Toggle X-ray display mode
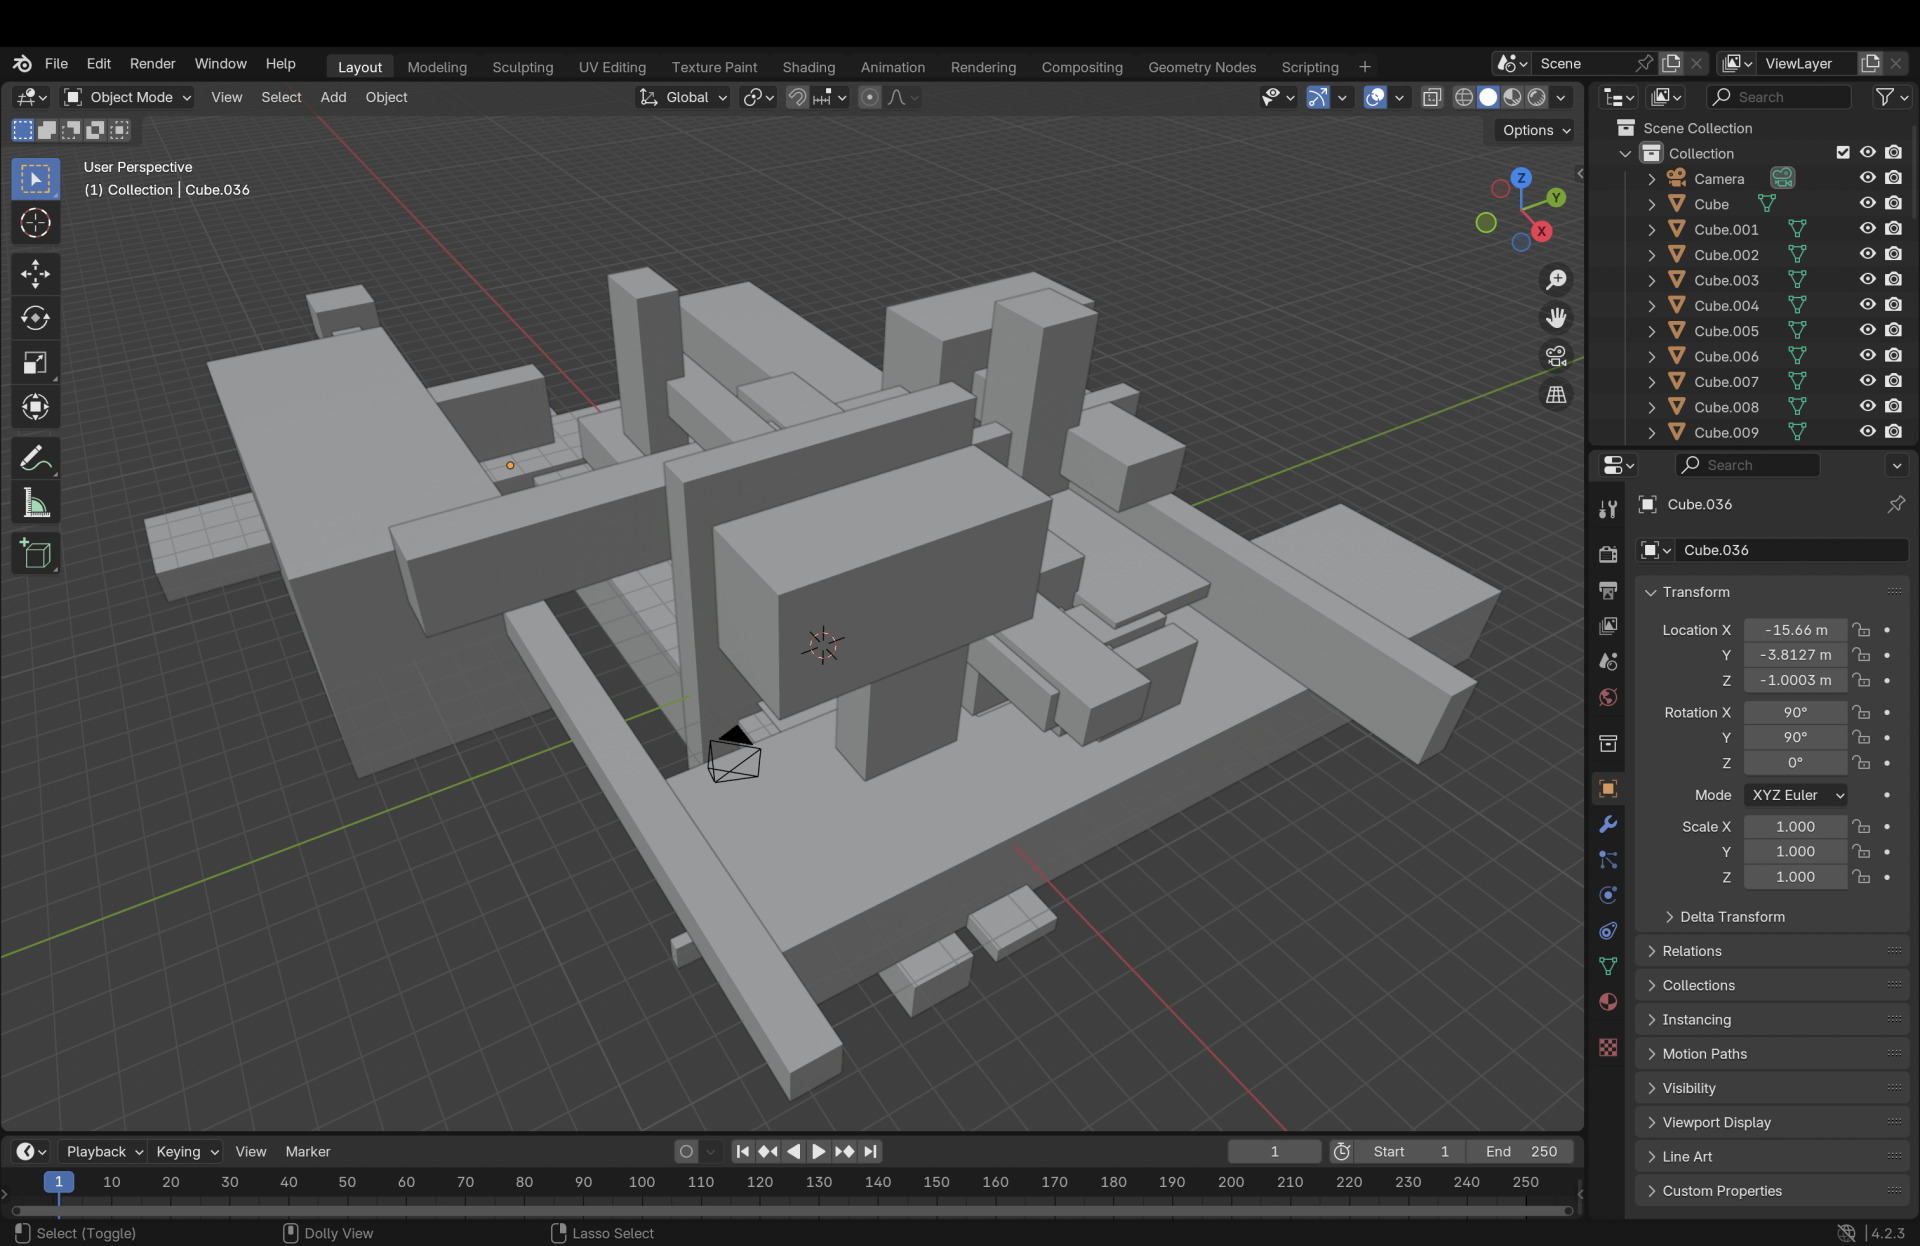The height and width of the screenshot is (1246, 1920). point(1432,97)
